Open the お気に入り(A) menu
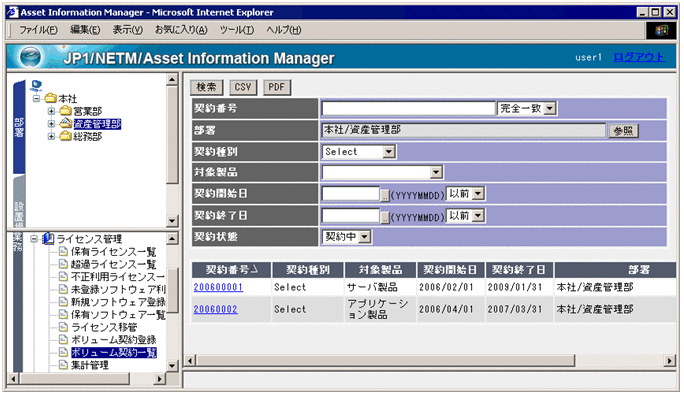 tap(181, 30)
